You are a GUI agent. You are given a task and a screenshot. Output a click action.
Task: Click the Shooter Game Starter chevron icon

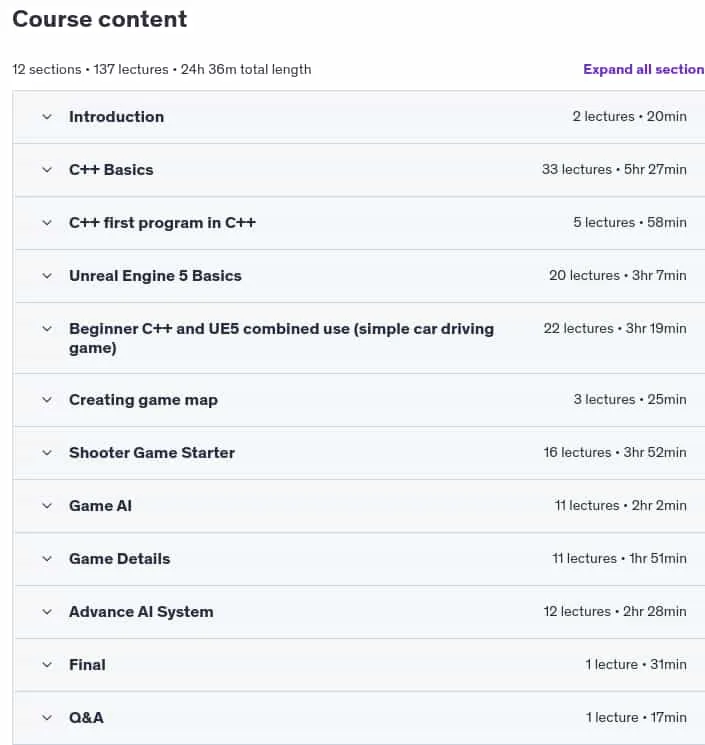[x=47, y=453]
